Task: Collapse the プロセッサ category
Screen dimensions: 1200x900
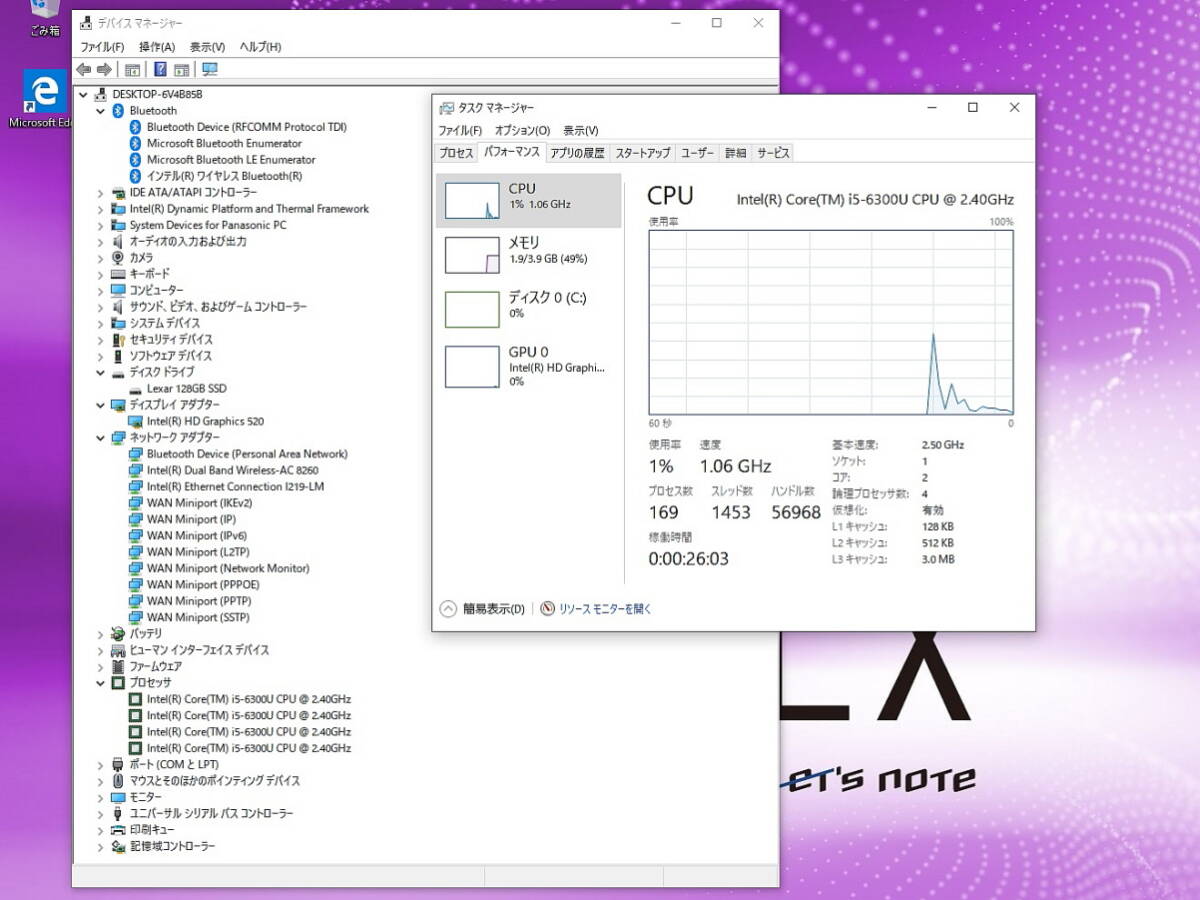Action: pos(100,682)
